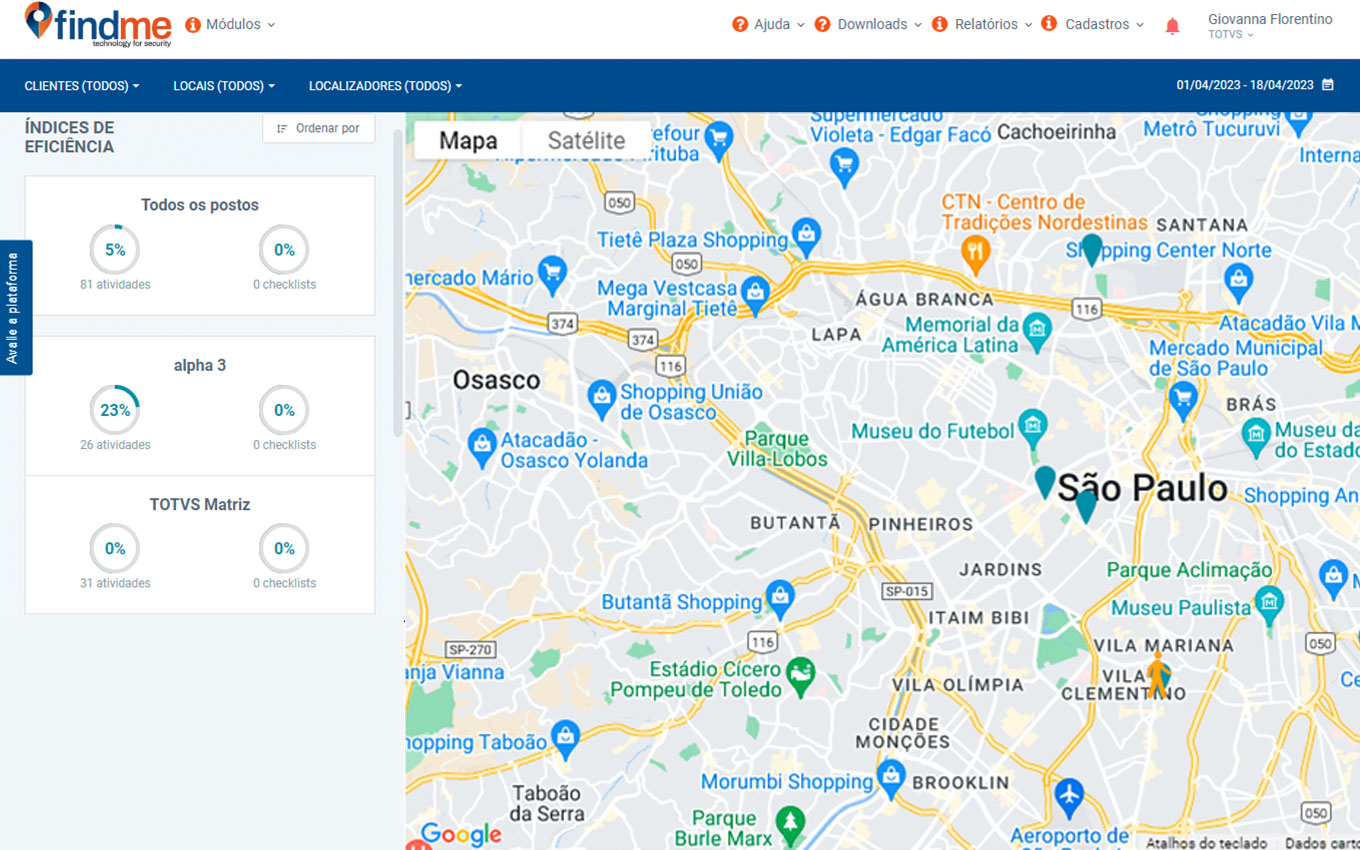Open the Giovanna Florentino user profile

coord(1269,26)
